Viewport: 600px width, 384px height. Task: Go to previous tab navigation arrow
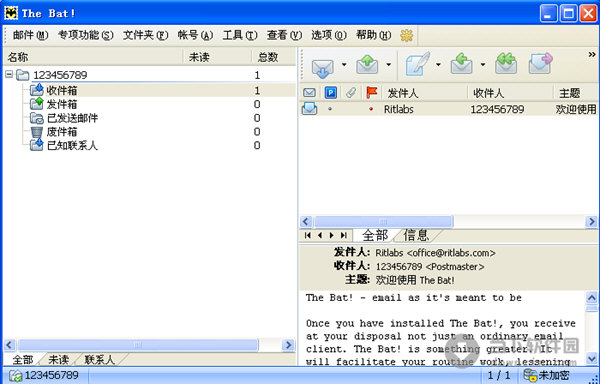[320, 235]
